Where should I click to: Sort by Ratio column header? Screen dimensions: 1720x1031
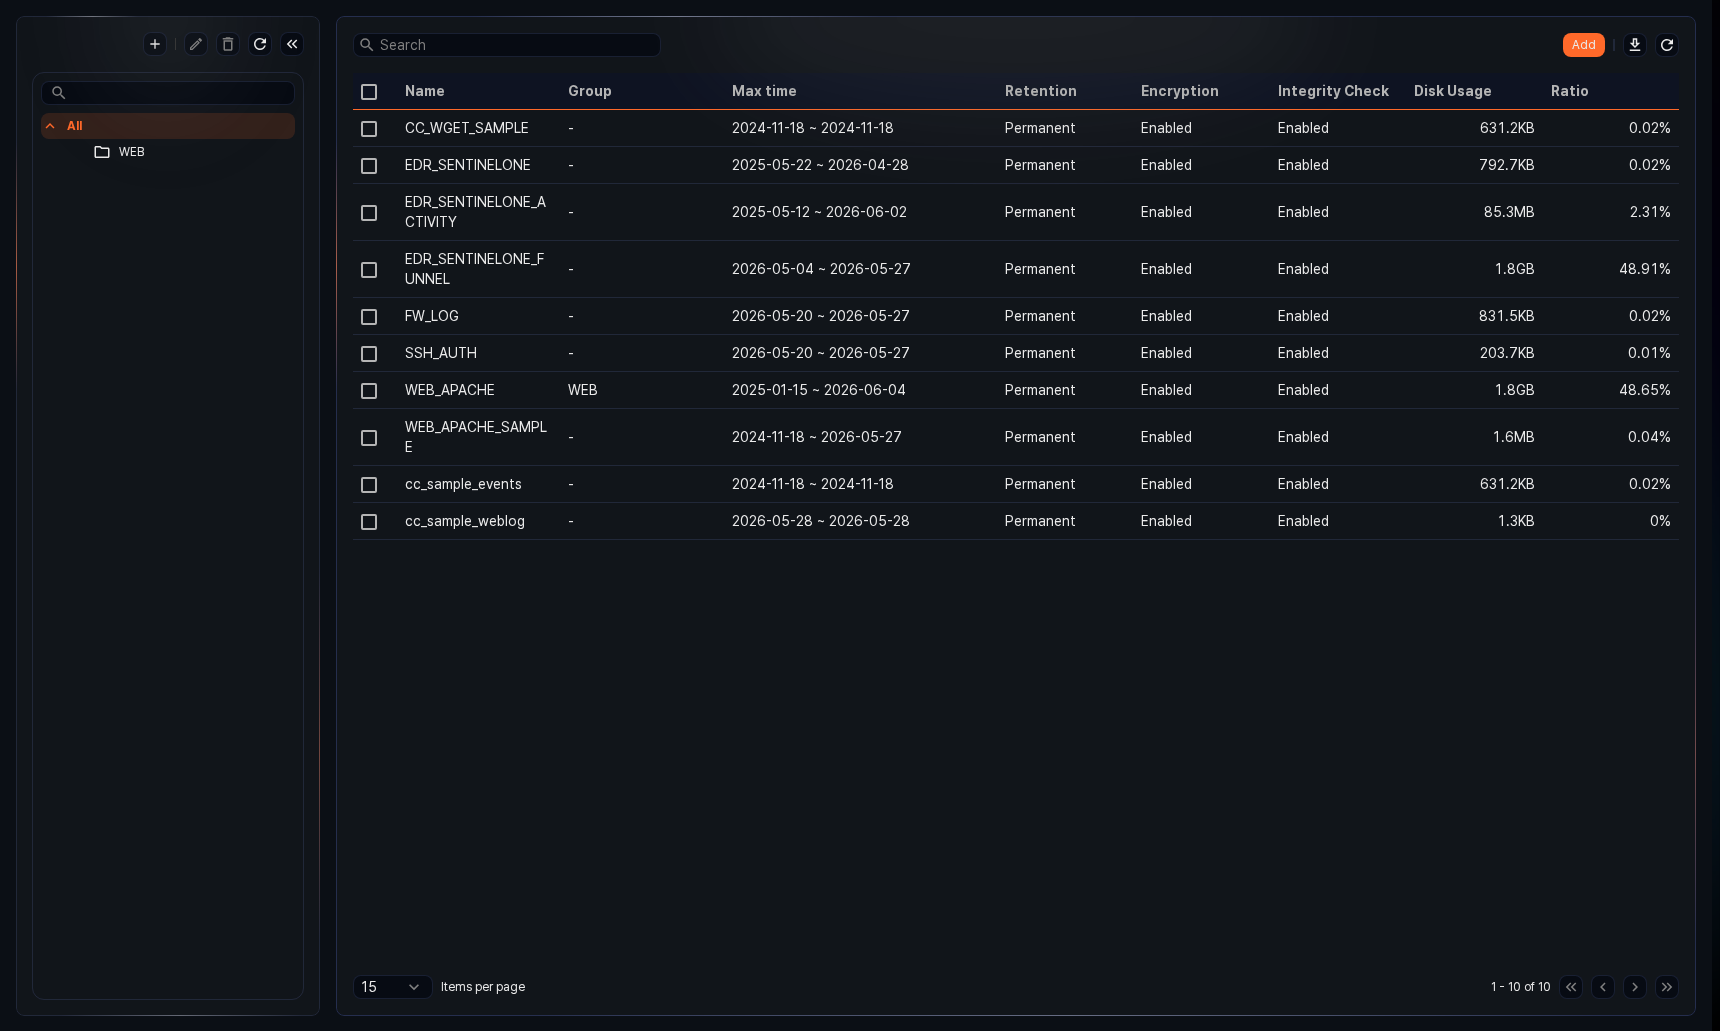tap(1570, 91)
